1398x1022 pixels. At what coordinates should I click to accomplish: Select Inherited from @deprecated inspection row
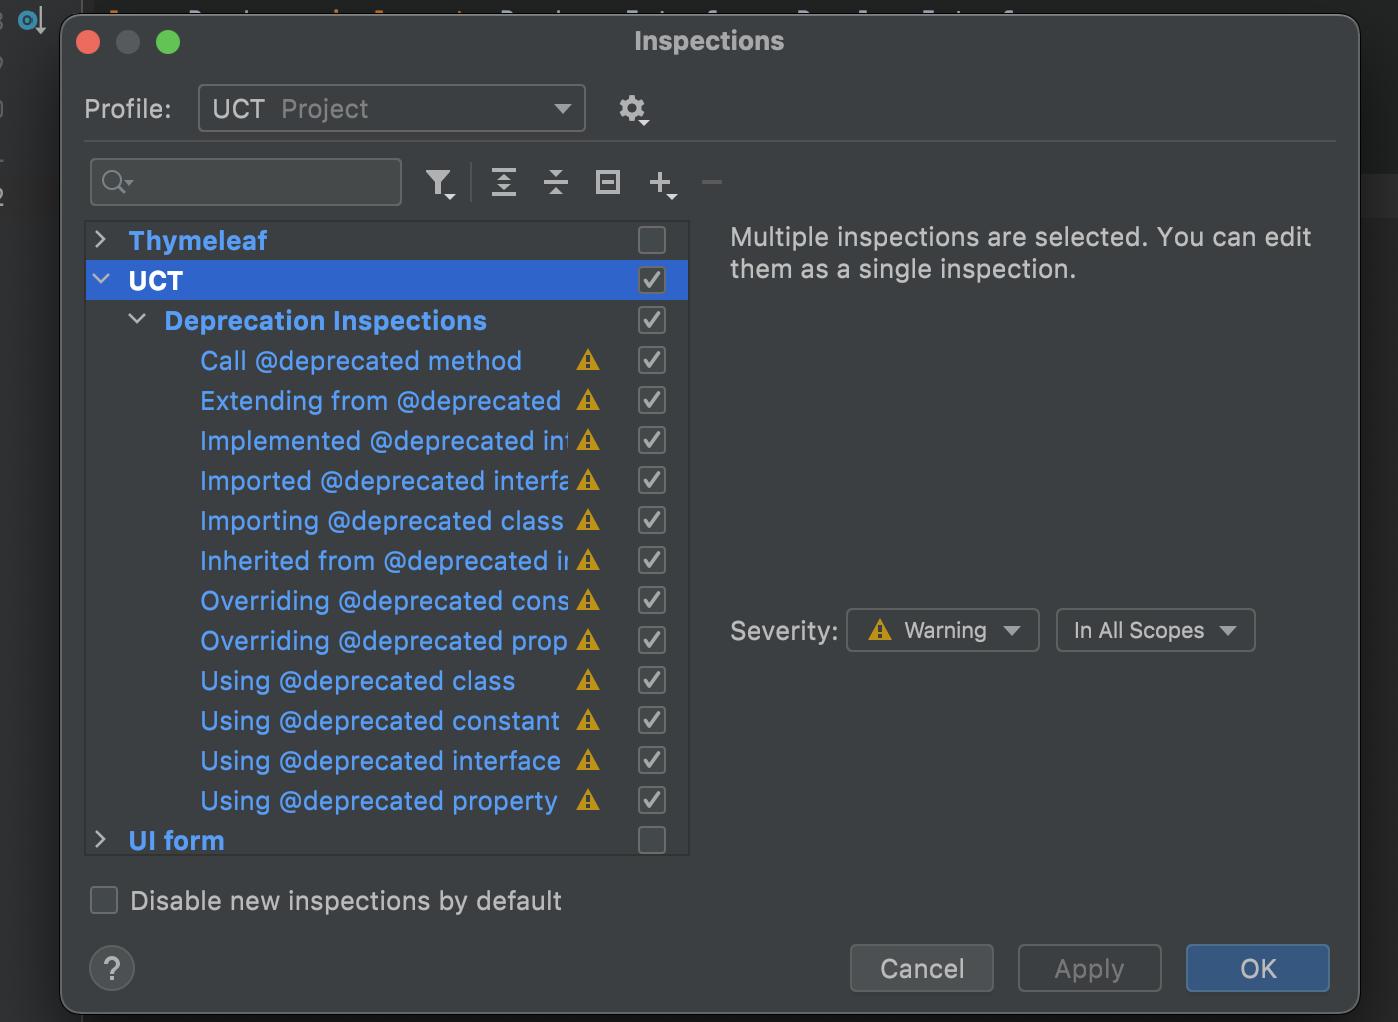[387, 560]
